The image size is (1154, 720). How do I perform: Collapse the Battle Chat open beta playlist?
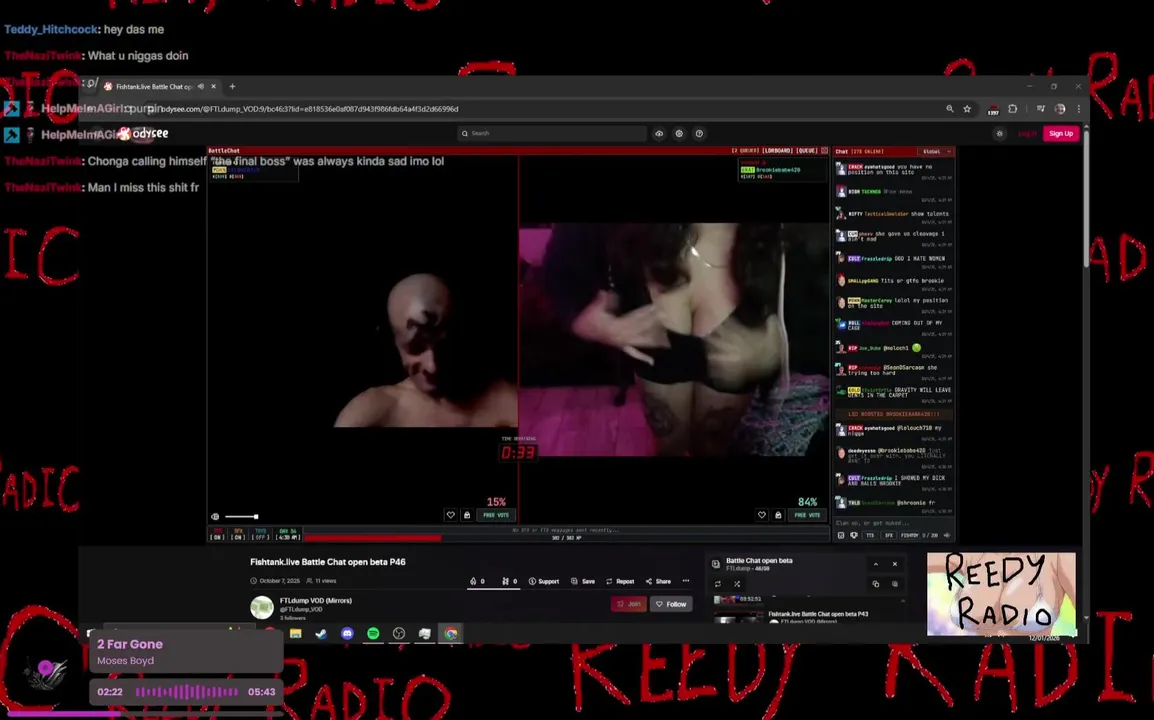tap(876, 565)
